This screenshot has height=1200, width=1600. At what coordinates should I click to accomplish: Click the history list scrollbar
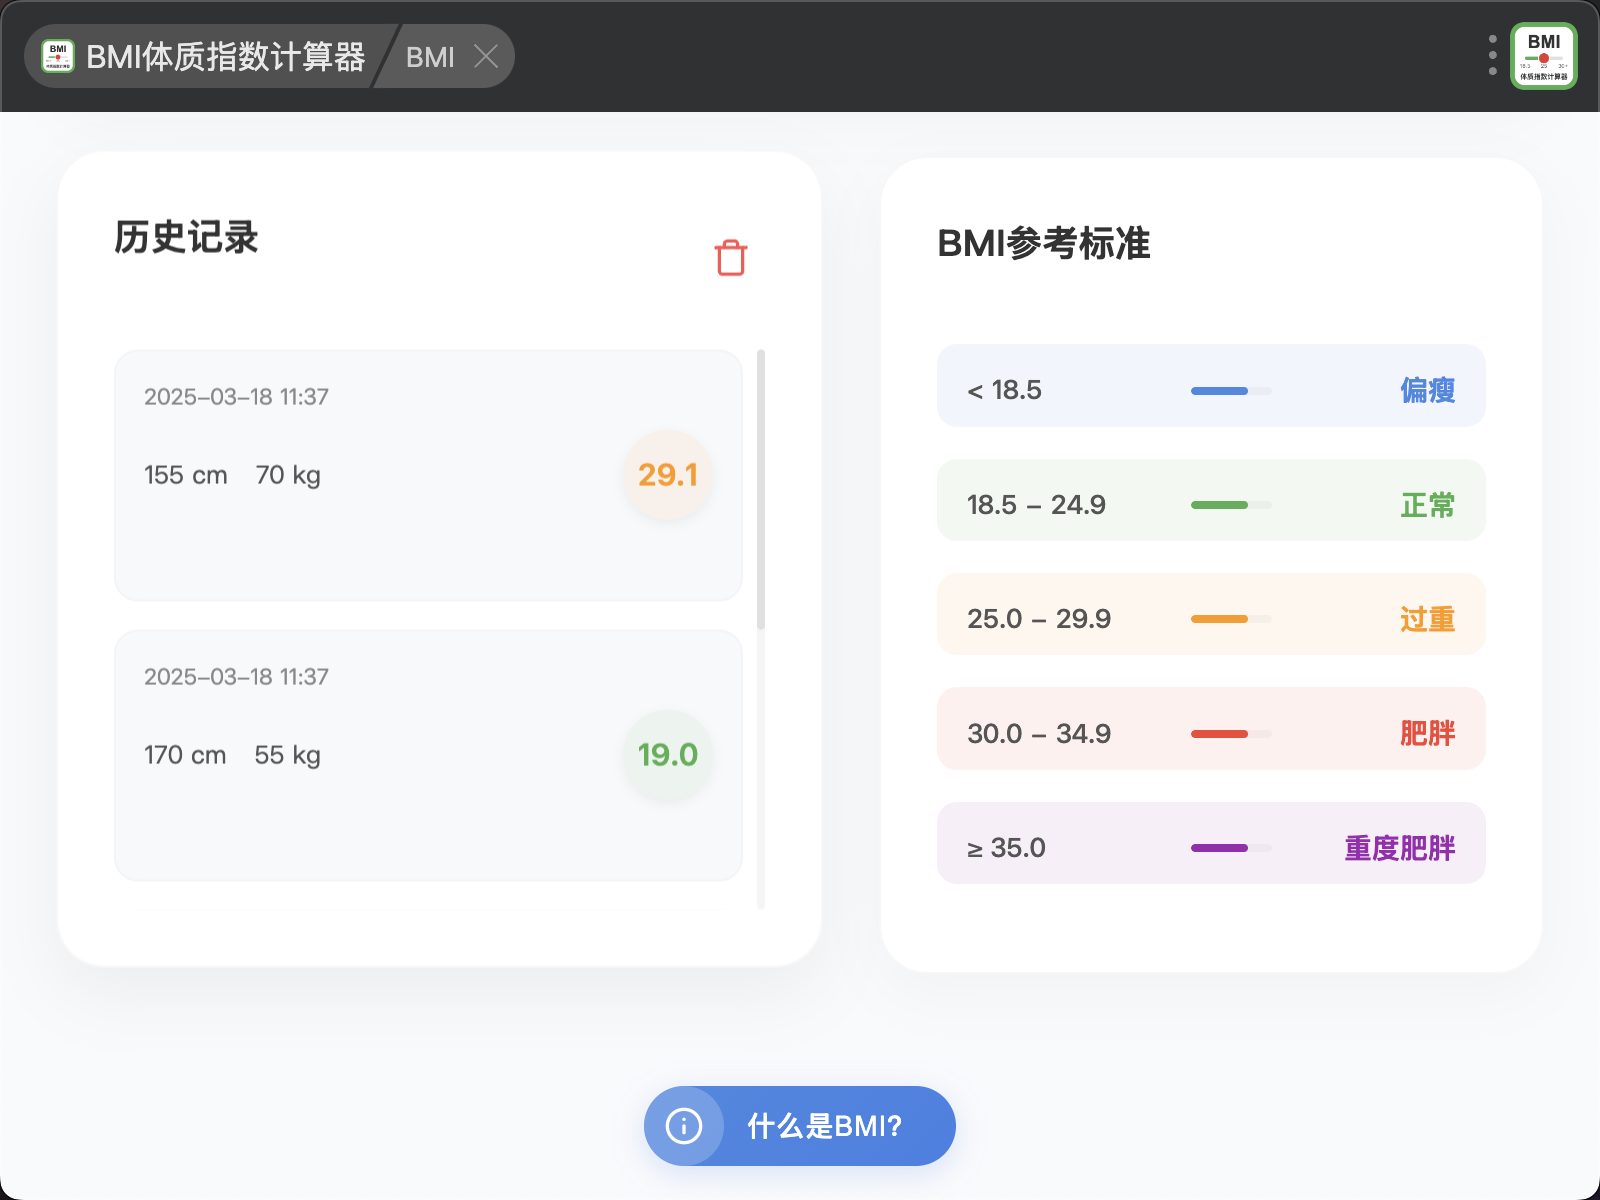coord(761,490)
